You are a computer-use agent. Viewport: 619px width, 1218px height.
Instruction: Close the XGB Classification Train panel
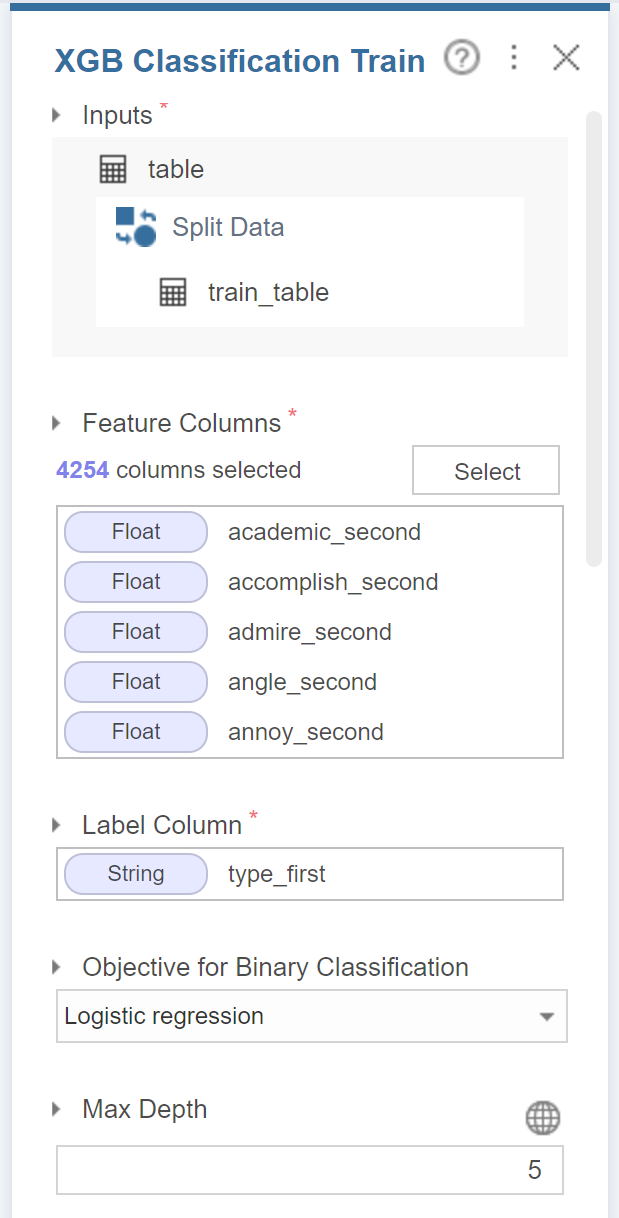point(566,58)
